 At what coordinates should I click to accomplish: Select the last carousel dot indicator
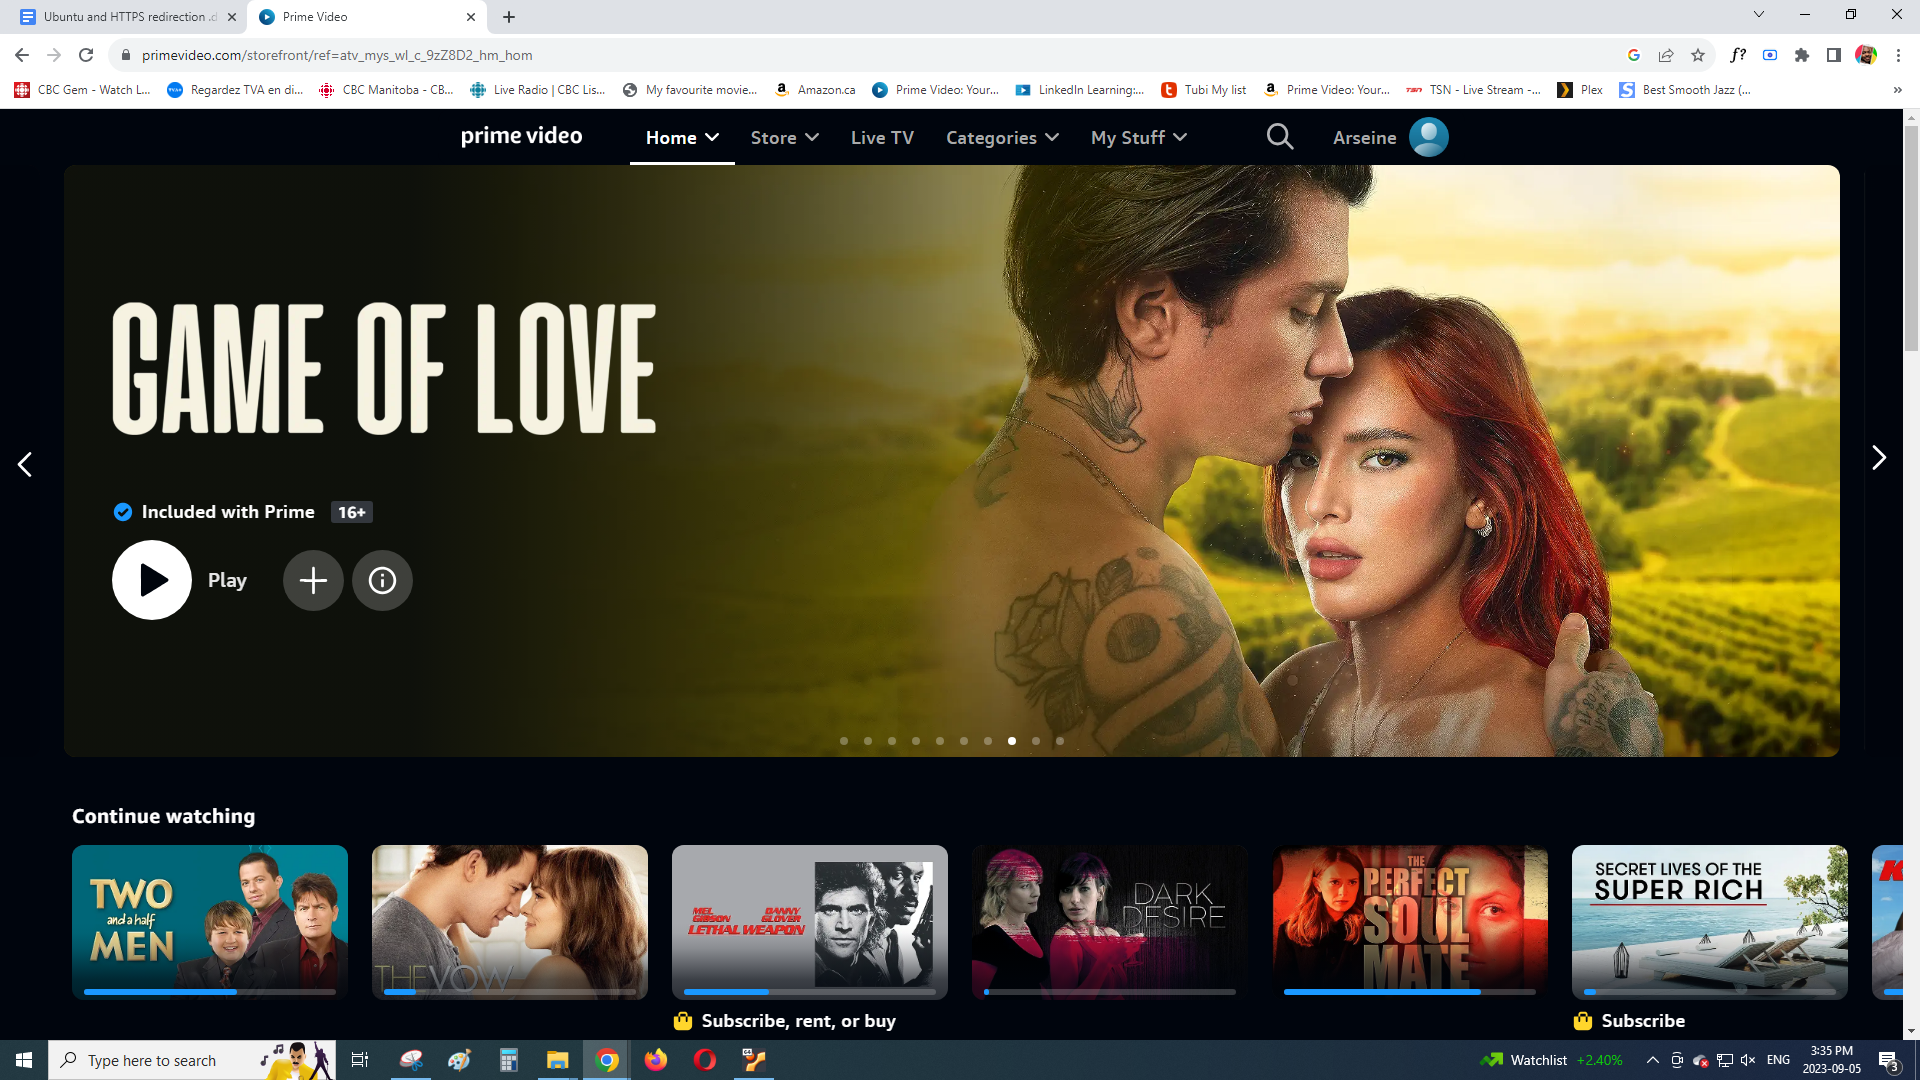[1060, 741]
